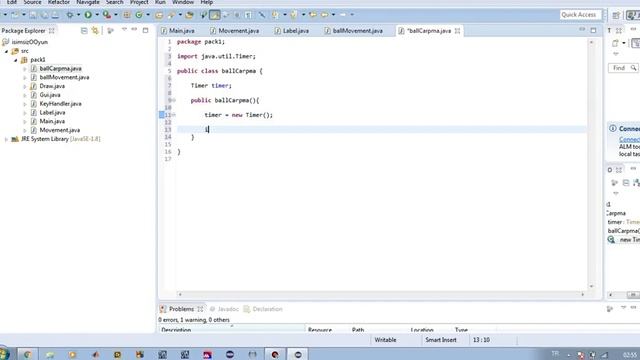
Task: Click the new task icon in Task List
Action: click(x=615, y=43)
